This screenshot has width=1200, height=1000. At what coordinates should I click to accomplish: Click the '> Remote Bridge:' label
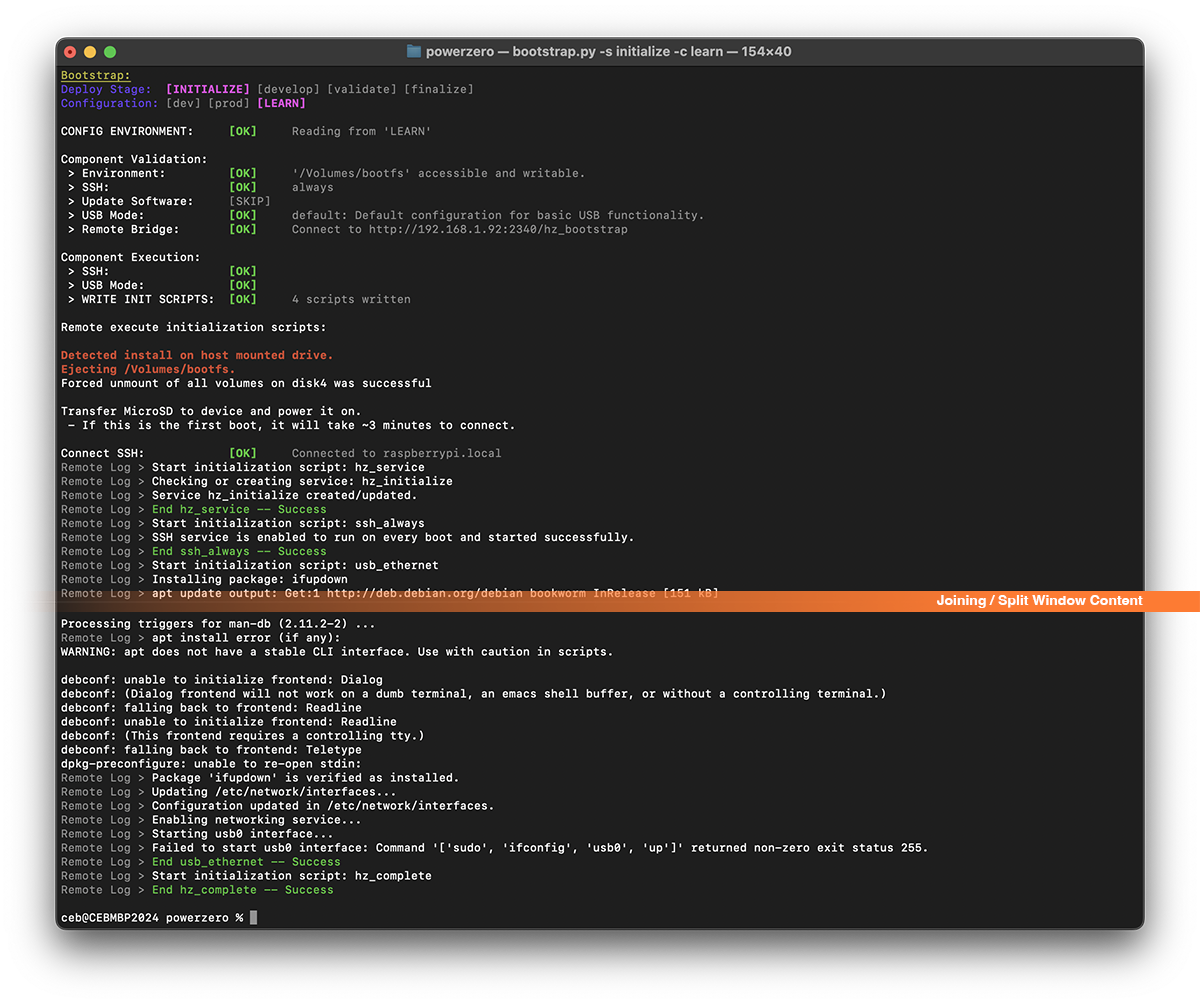point(124,229)
